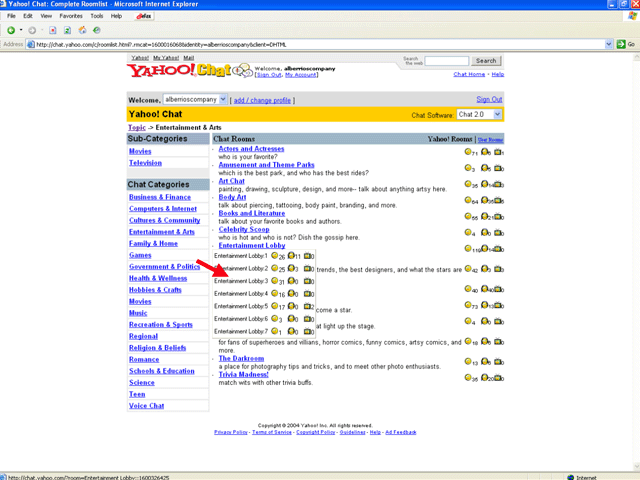This screenshot has width=640, height=480.
Task: Open the Edit menu
Action: (28, 16)
